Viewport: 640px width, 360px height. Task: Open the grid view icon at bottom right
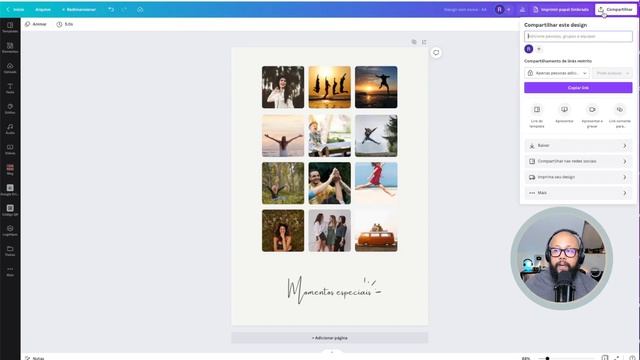click(x=604, y=358)
